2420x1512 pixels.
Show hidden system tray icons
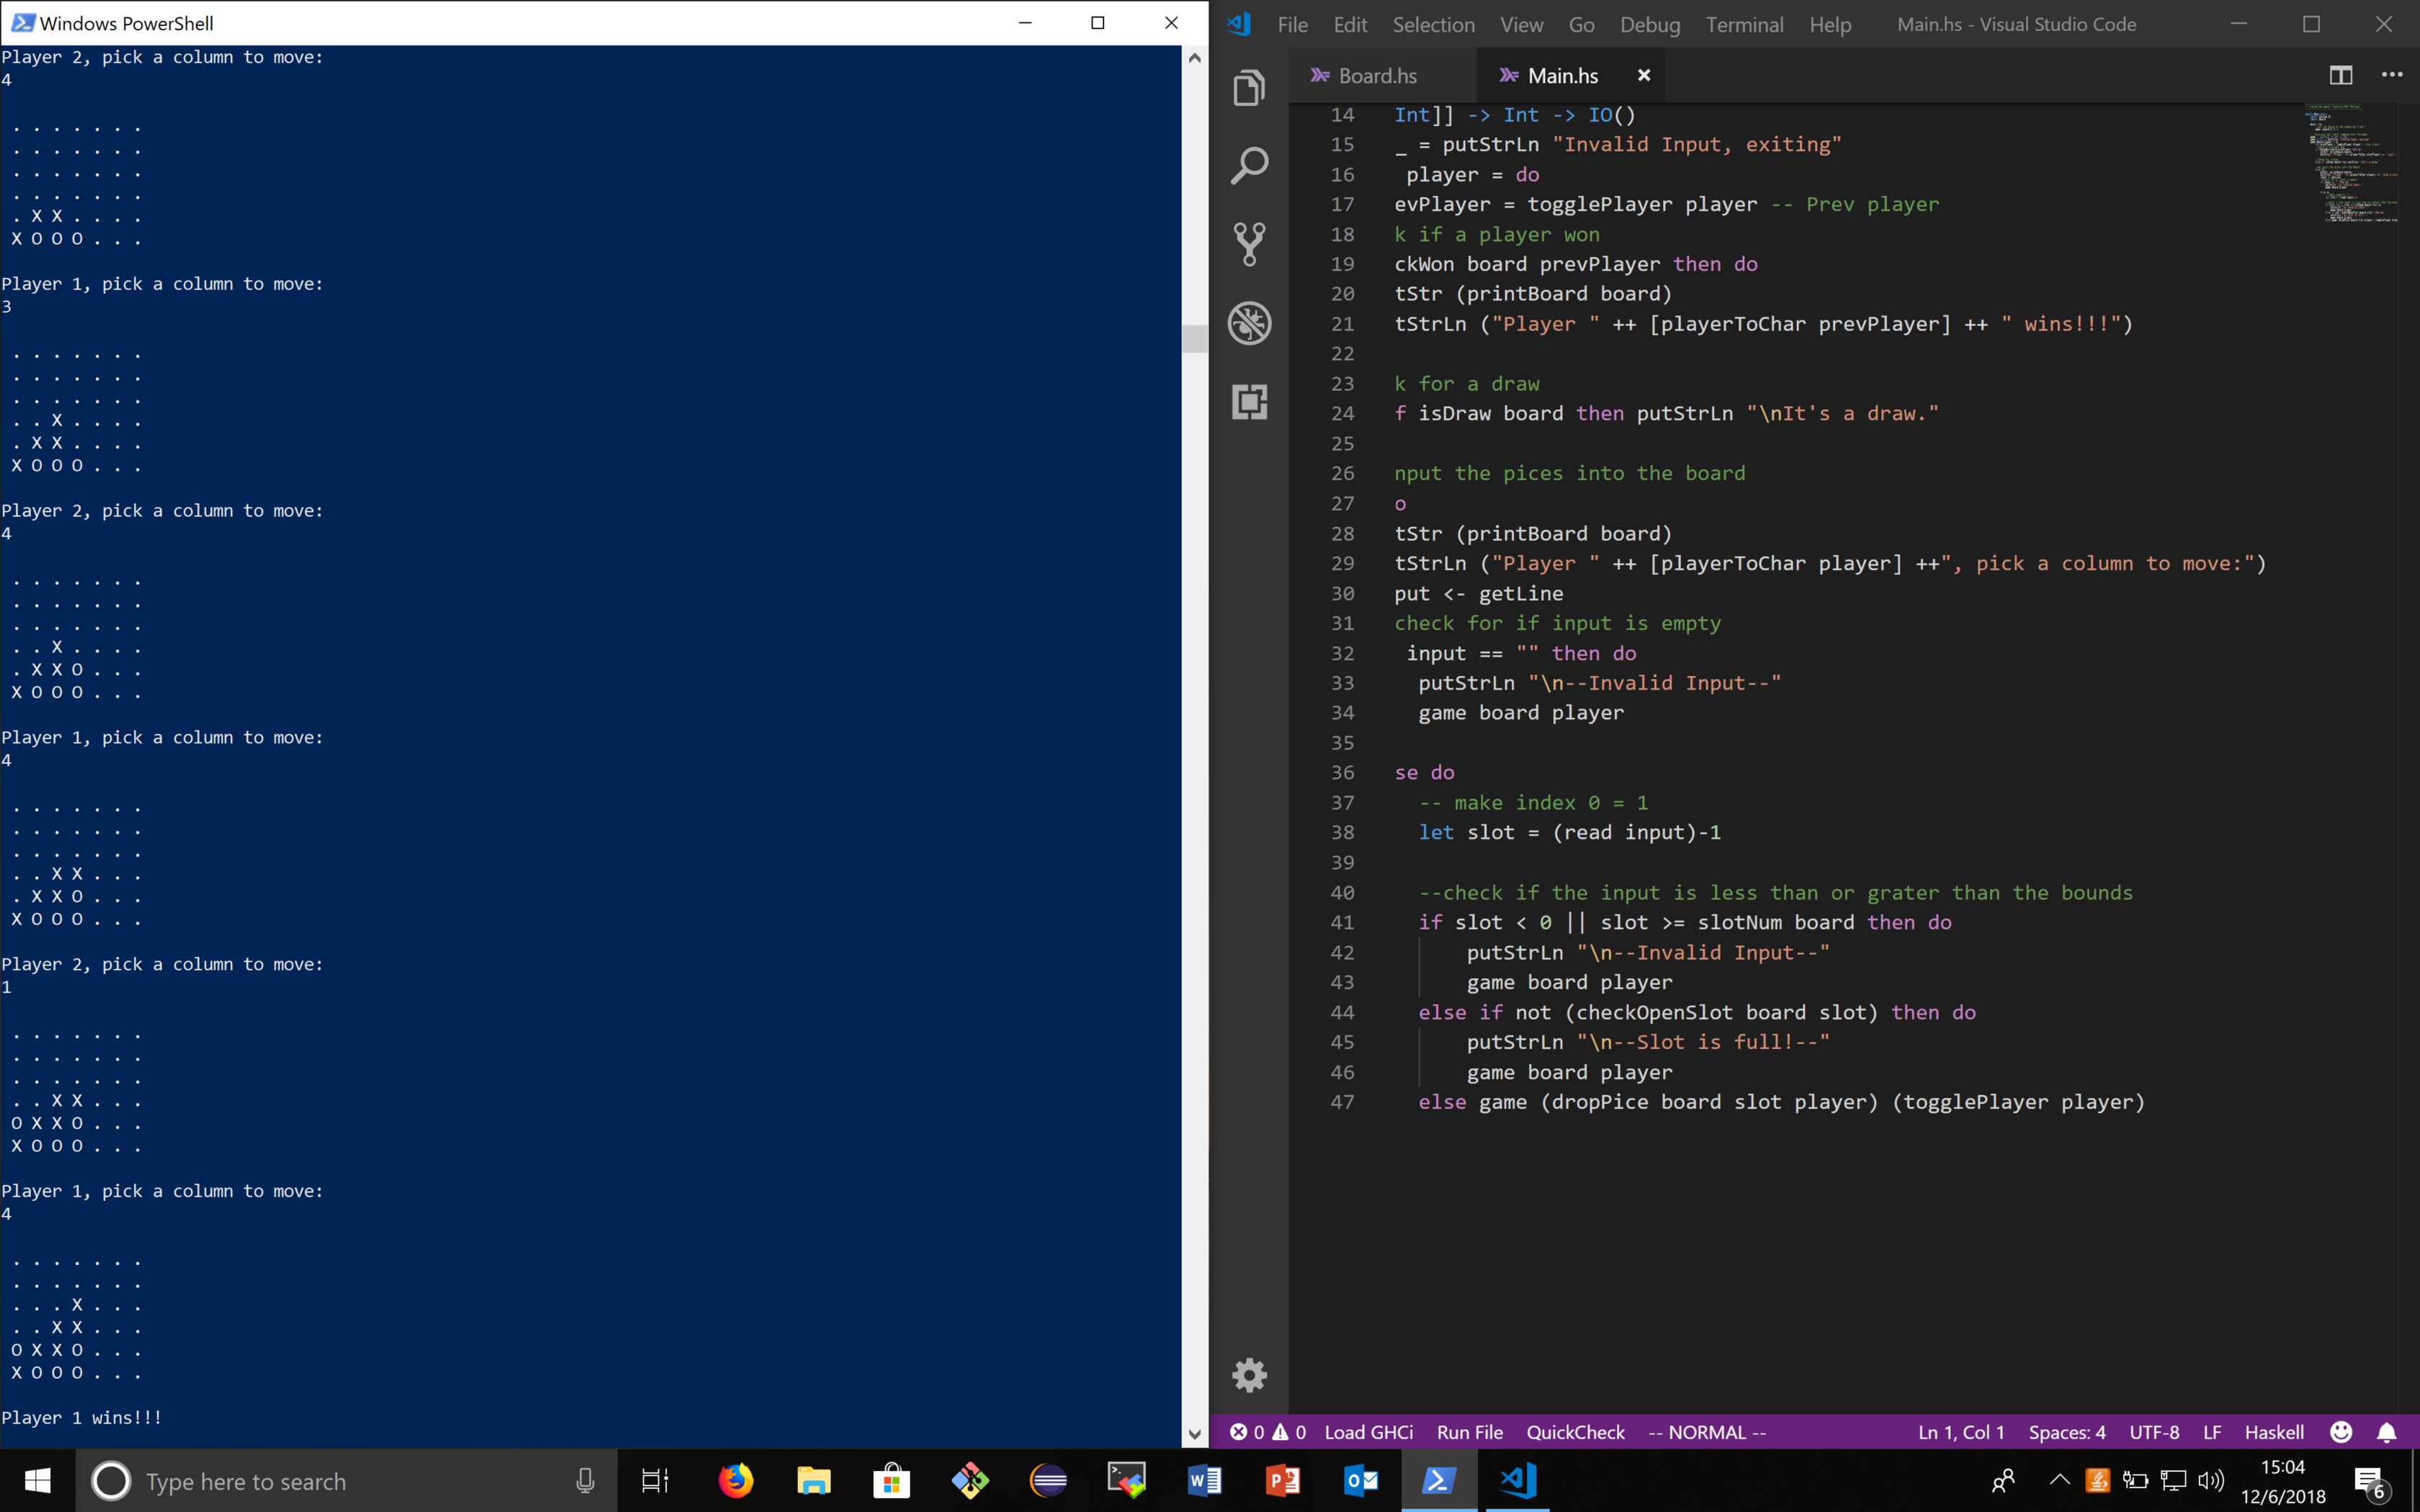[x=2059, y=1481]
